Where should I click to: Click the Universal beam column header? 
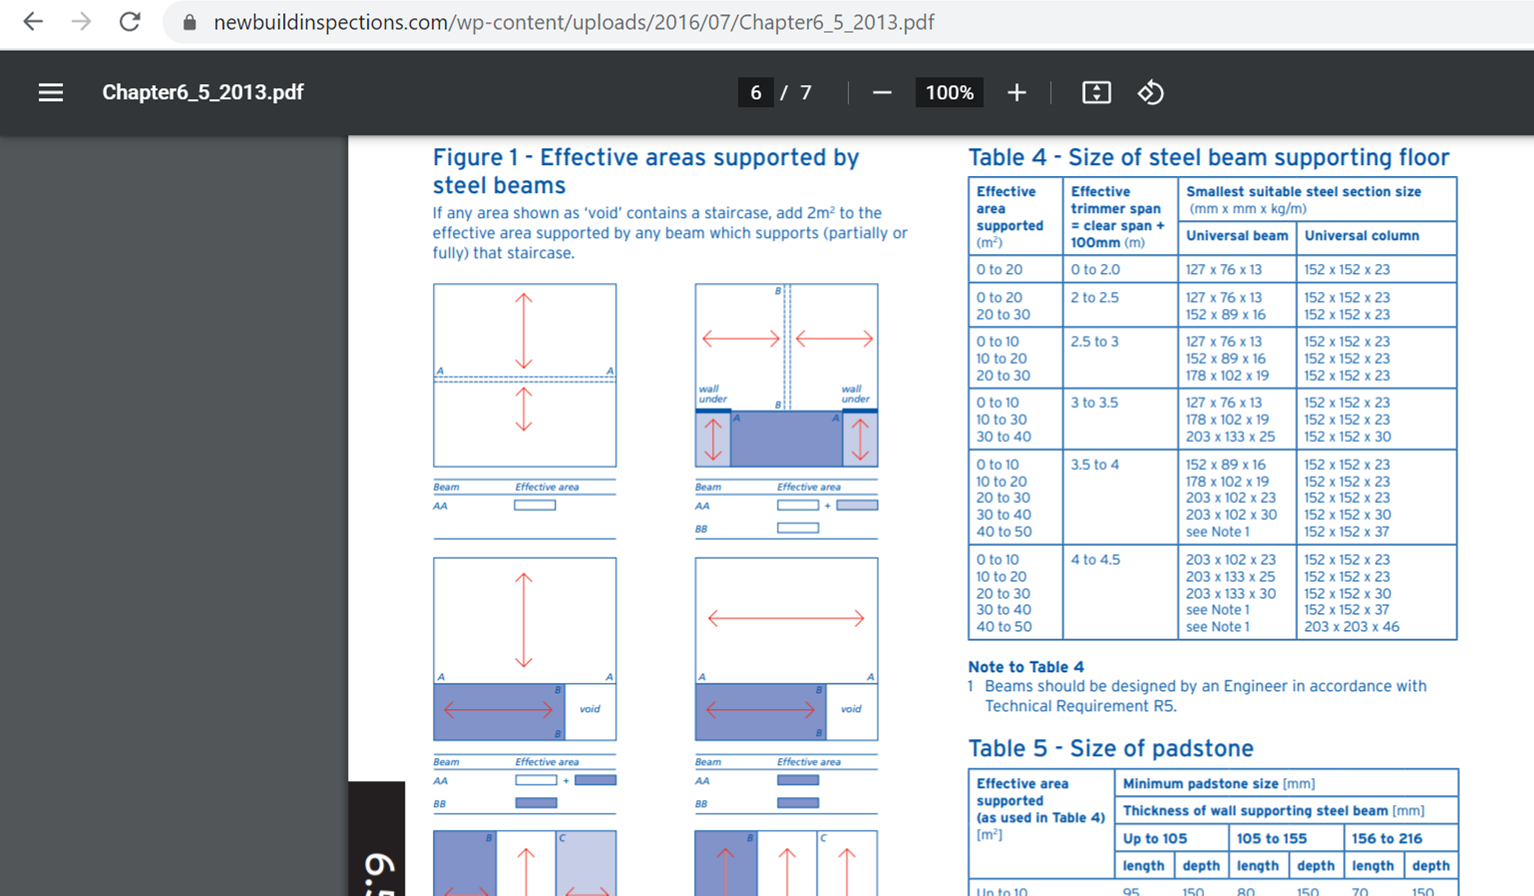click(x=1236, y=236)
